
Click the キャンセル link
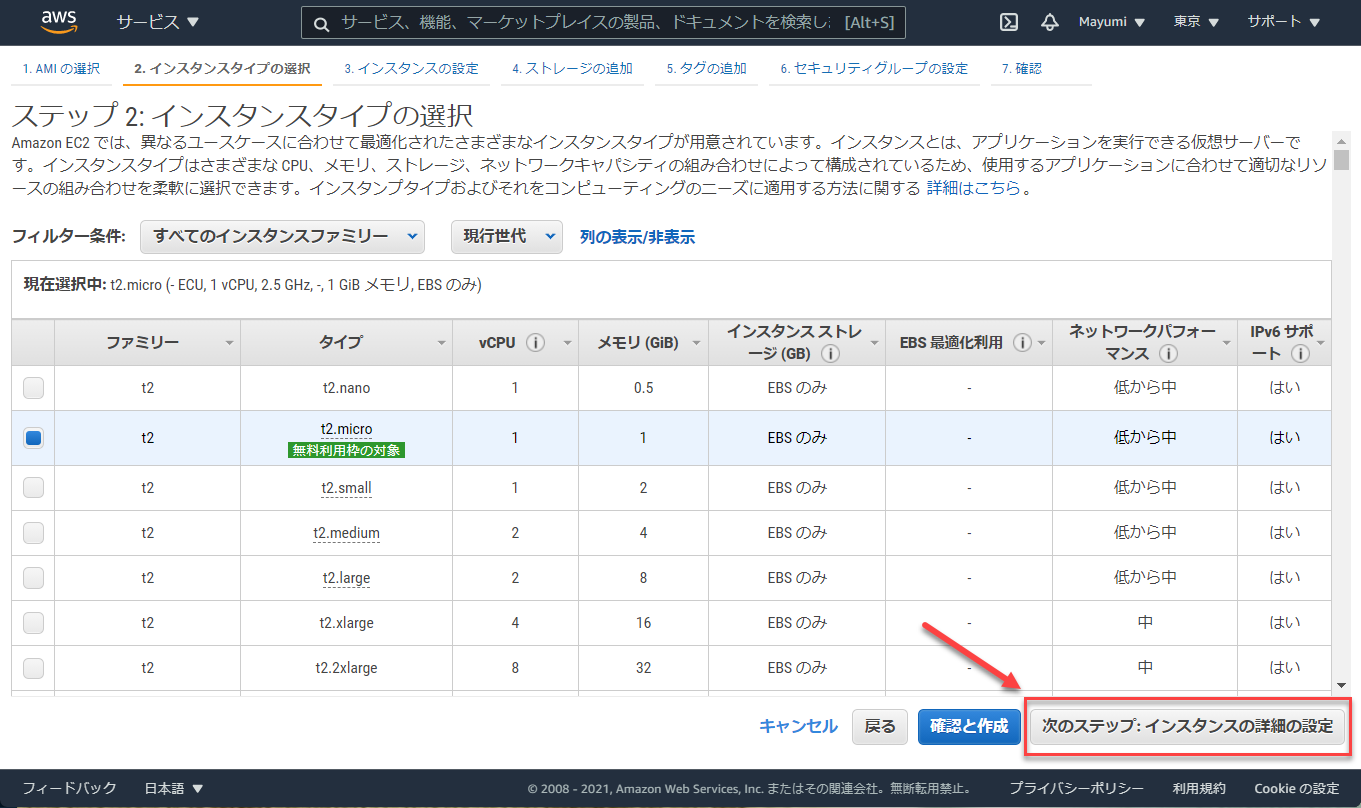click(798, 726)
